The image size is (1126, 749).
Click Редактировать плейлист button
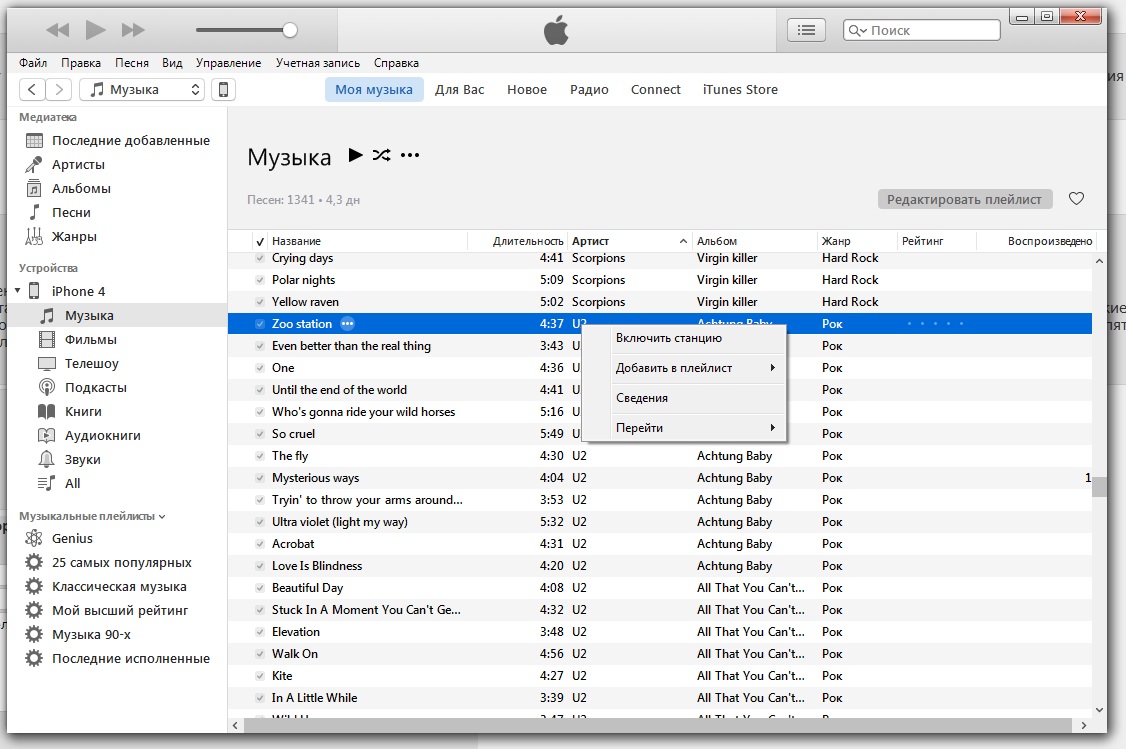964,200
